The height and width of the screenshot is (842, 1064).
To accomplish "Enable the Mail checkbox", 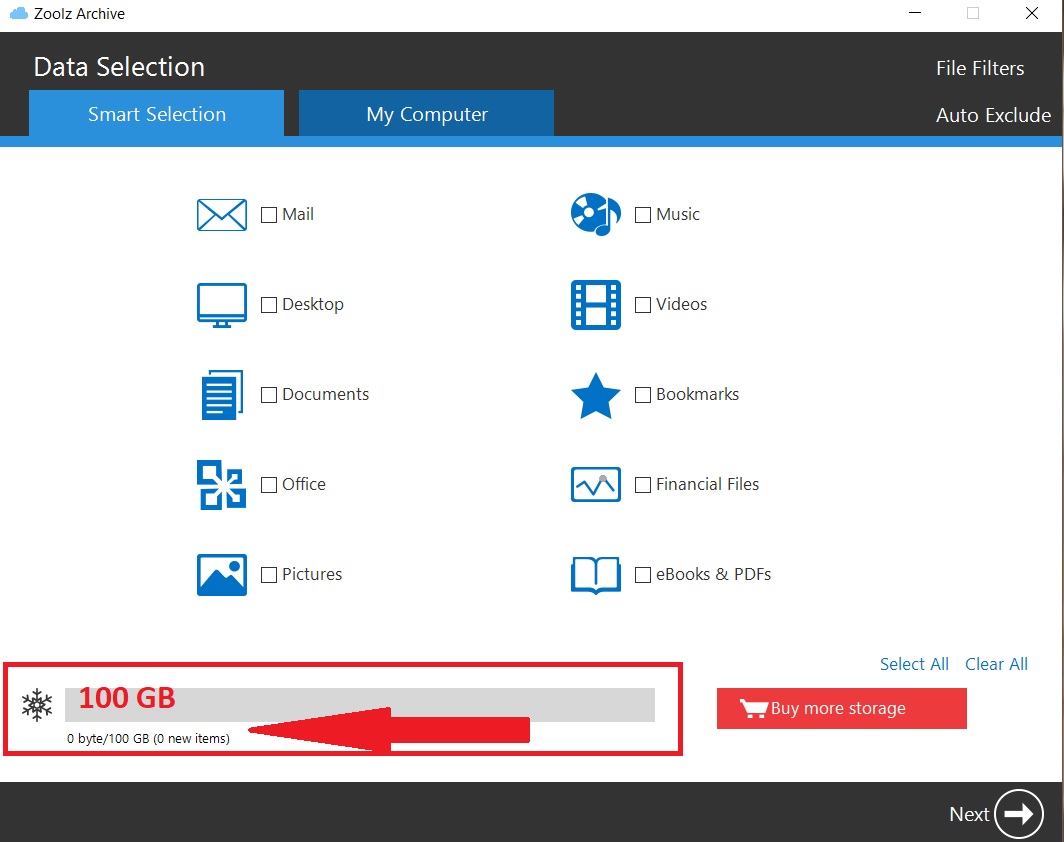I will (269, 215).
